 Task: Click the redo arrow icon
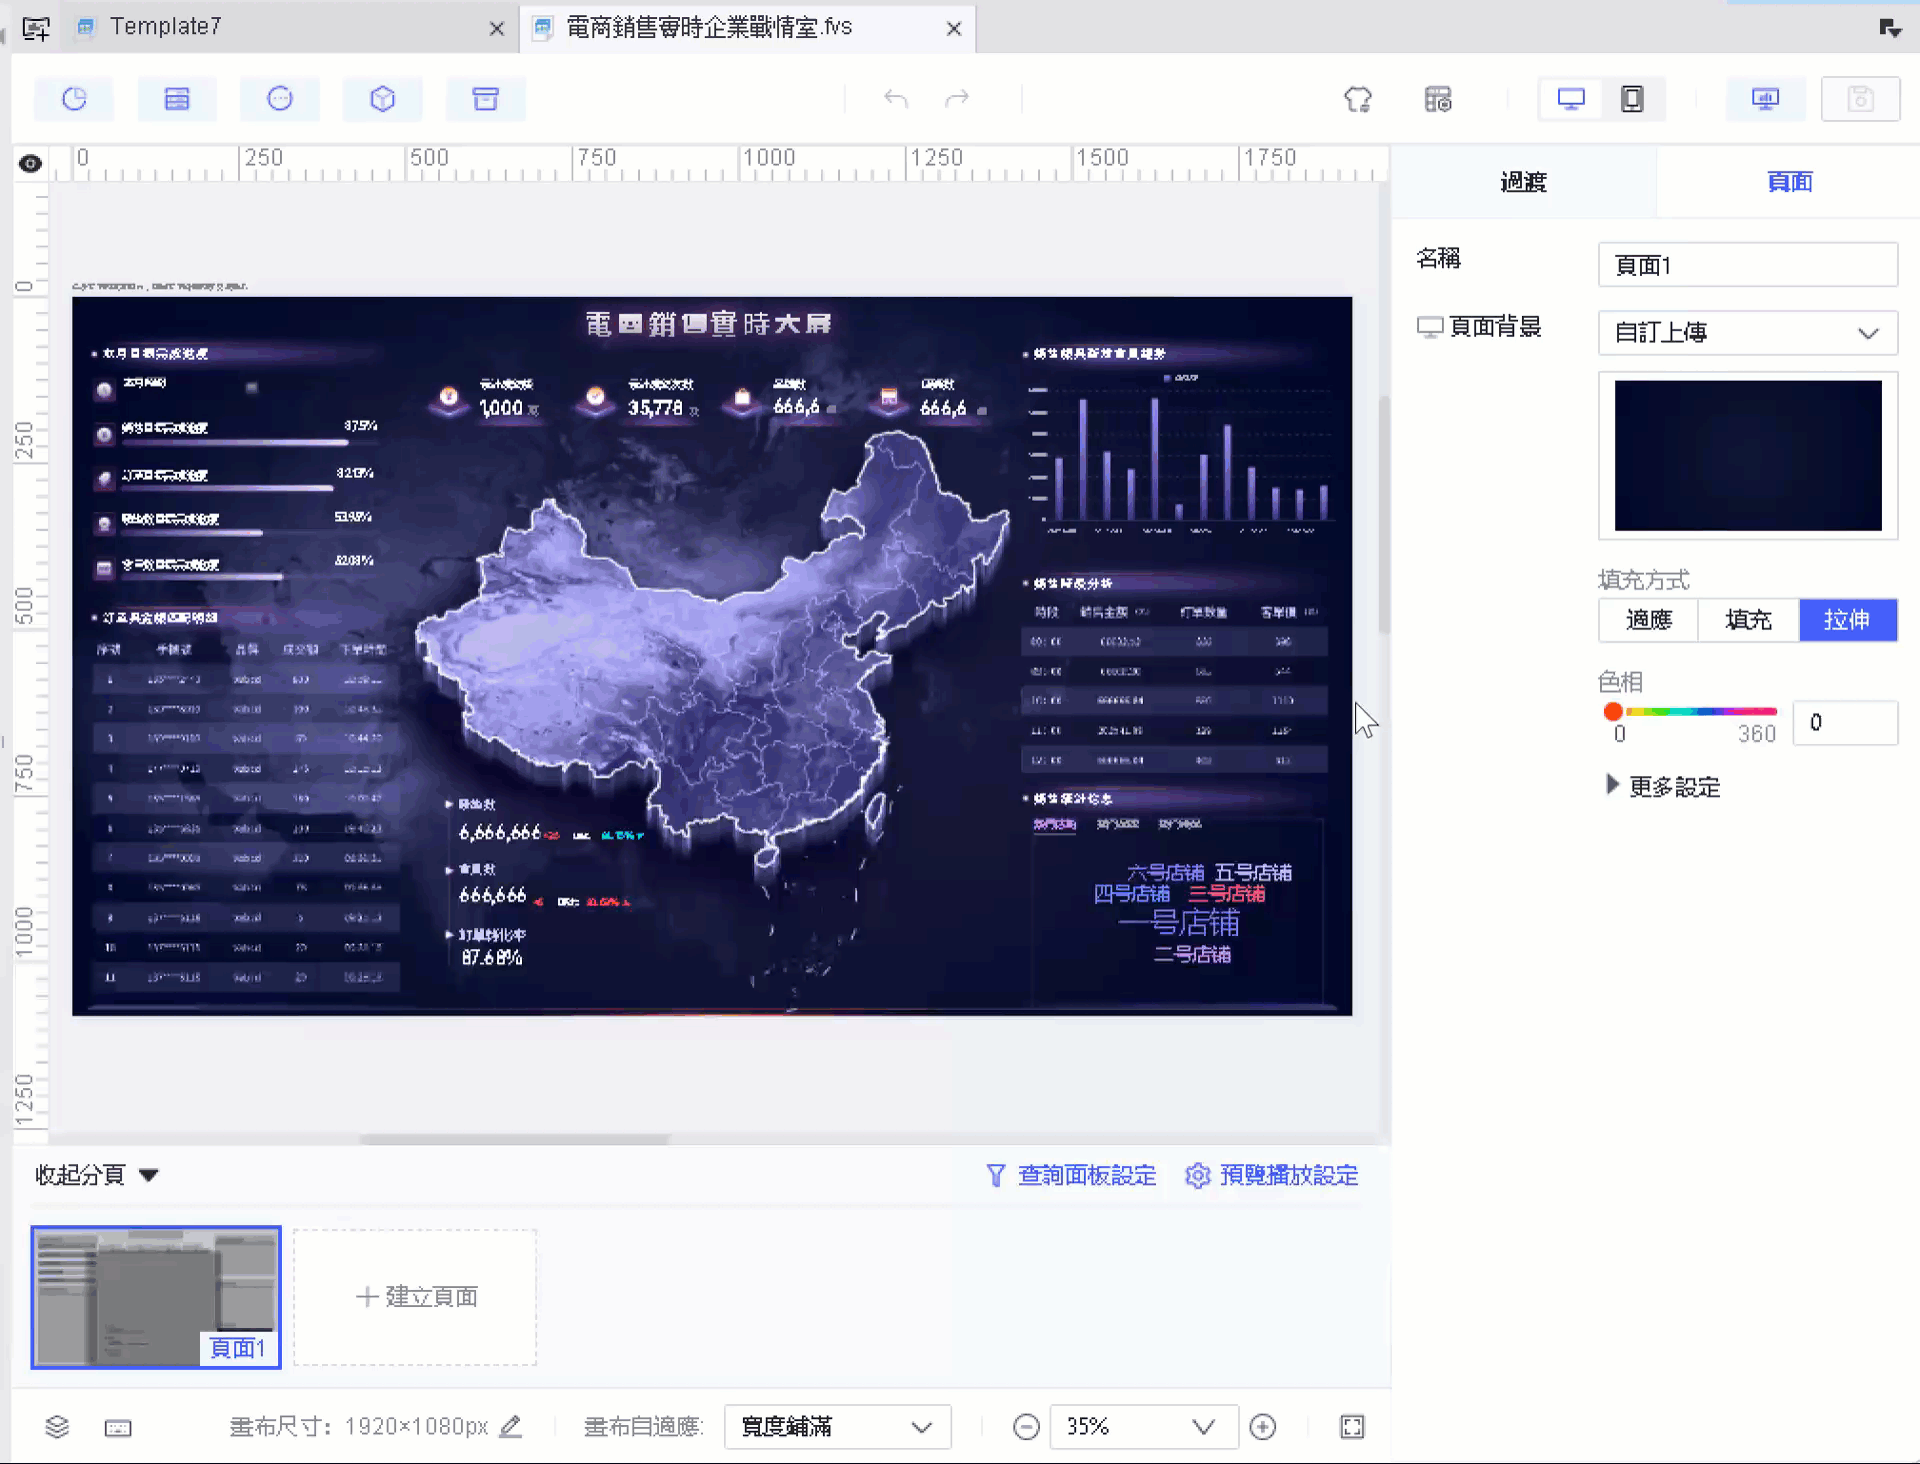pyautogui.click(x=957, y=99)
